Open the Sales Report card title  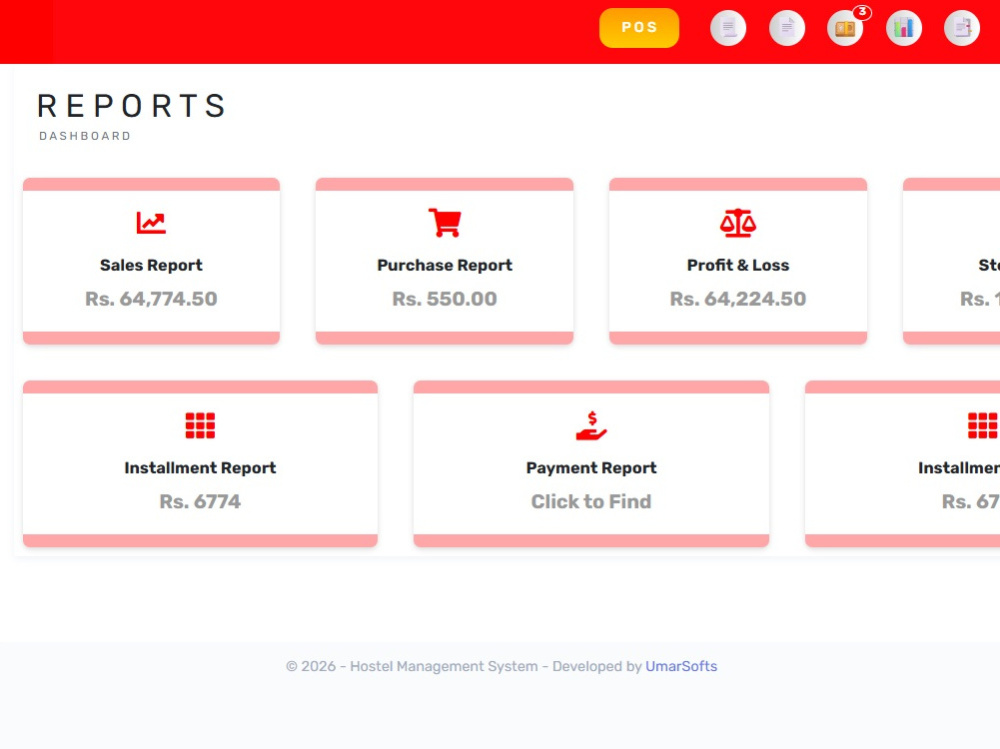point(151,265)
